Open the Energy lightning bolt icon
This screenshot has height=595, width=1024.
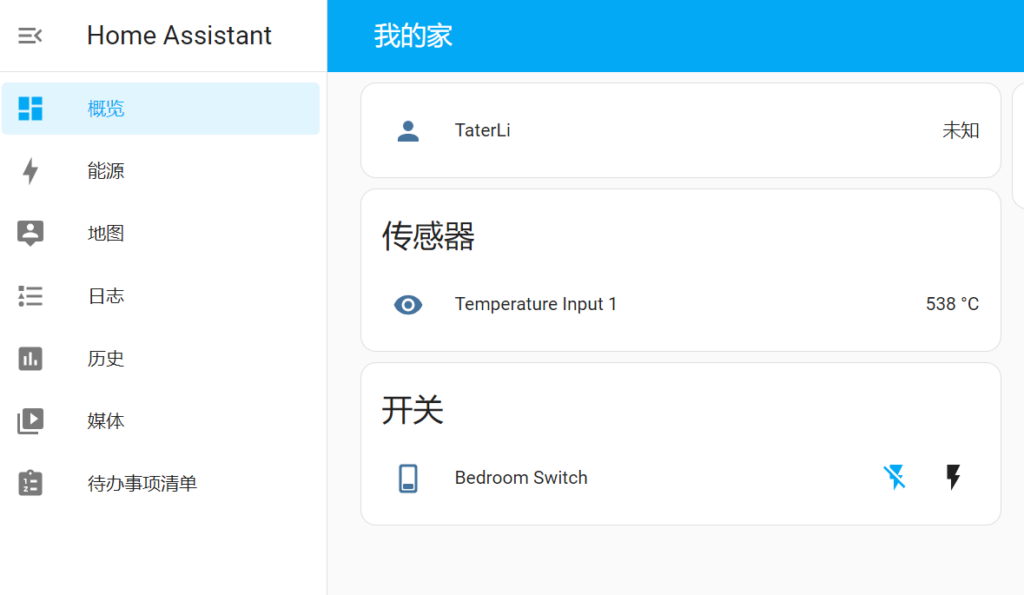30,171
